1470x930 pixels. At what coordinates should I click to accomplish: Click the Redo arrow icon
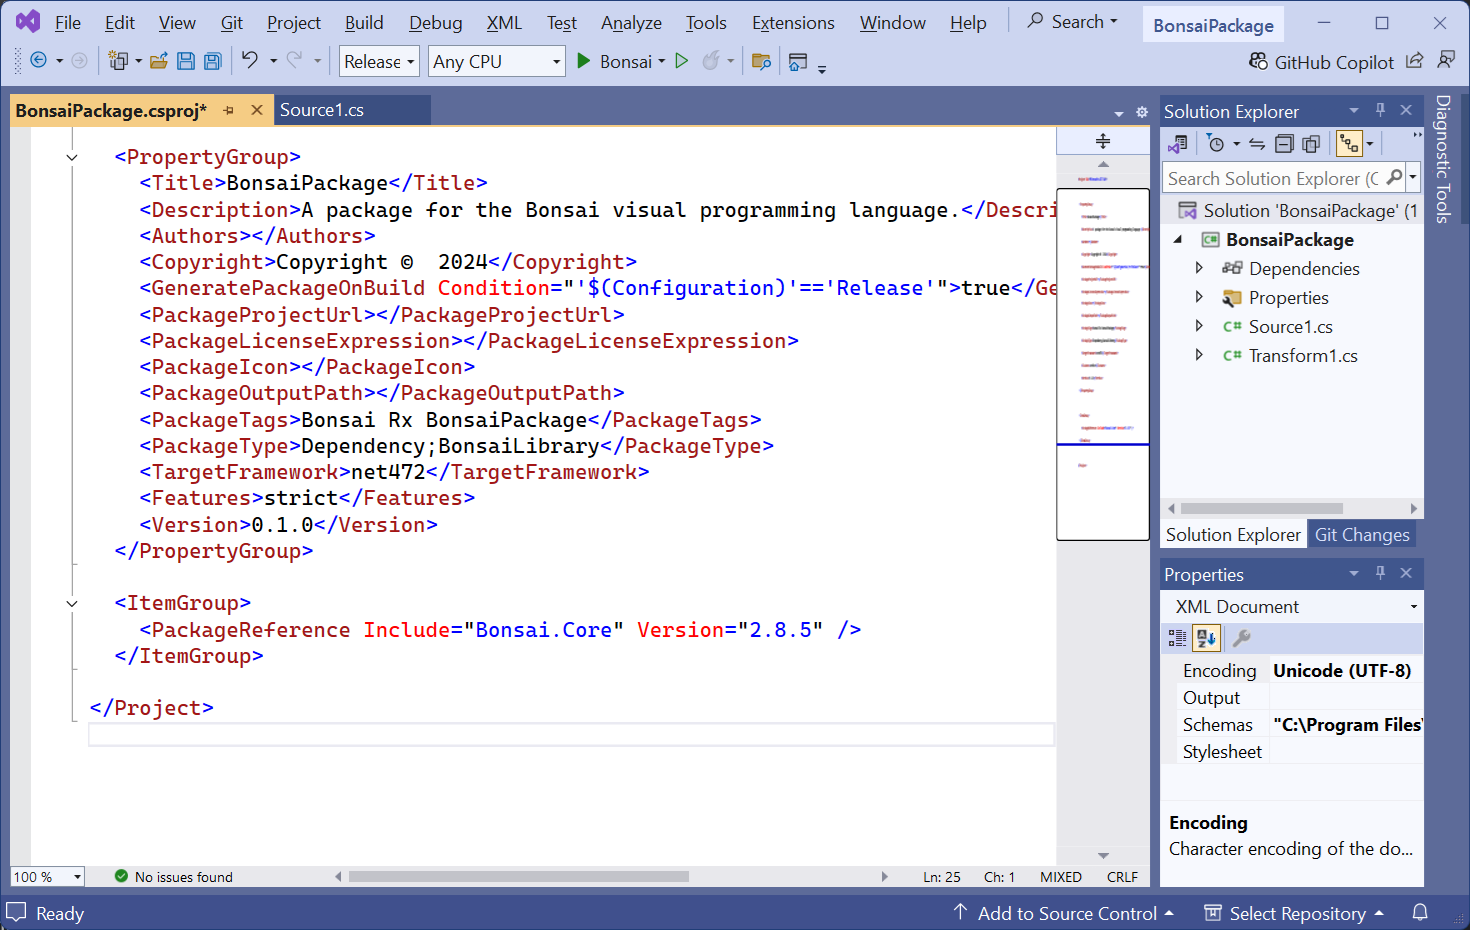coord(294,60)
